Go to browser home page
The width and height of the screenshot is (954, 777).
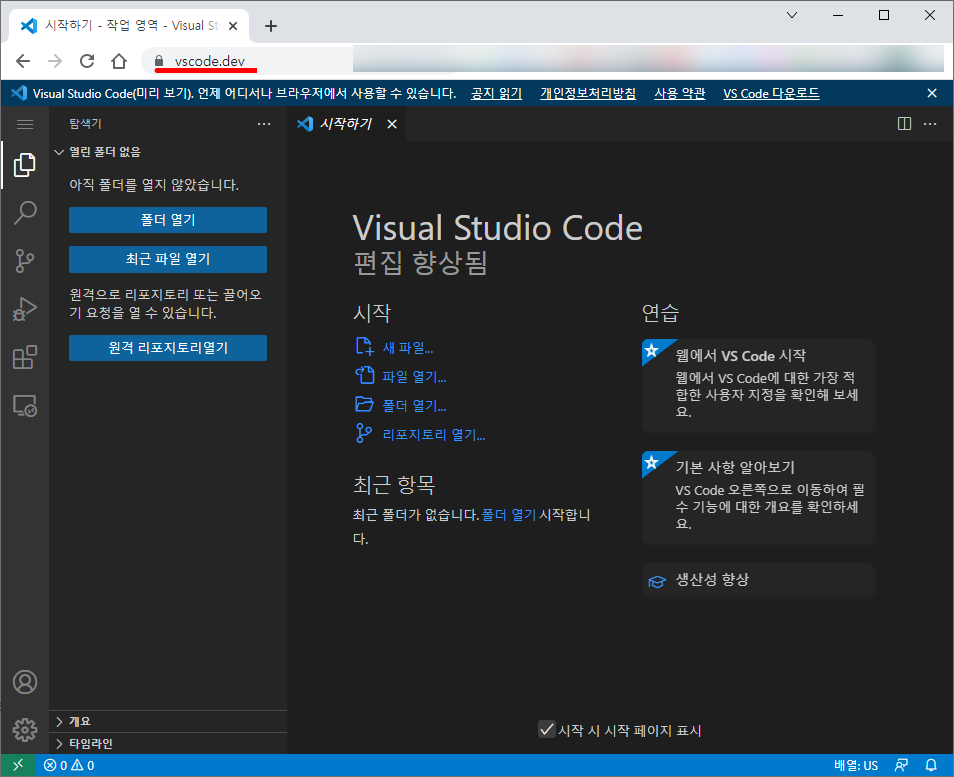(x=119, y=61)
